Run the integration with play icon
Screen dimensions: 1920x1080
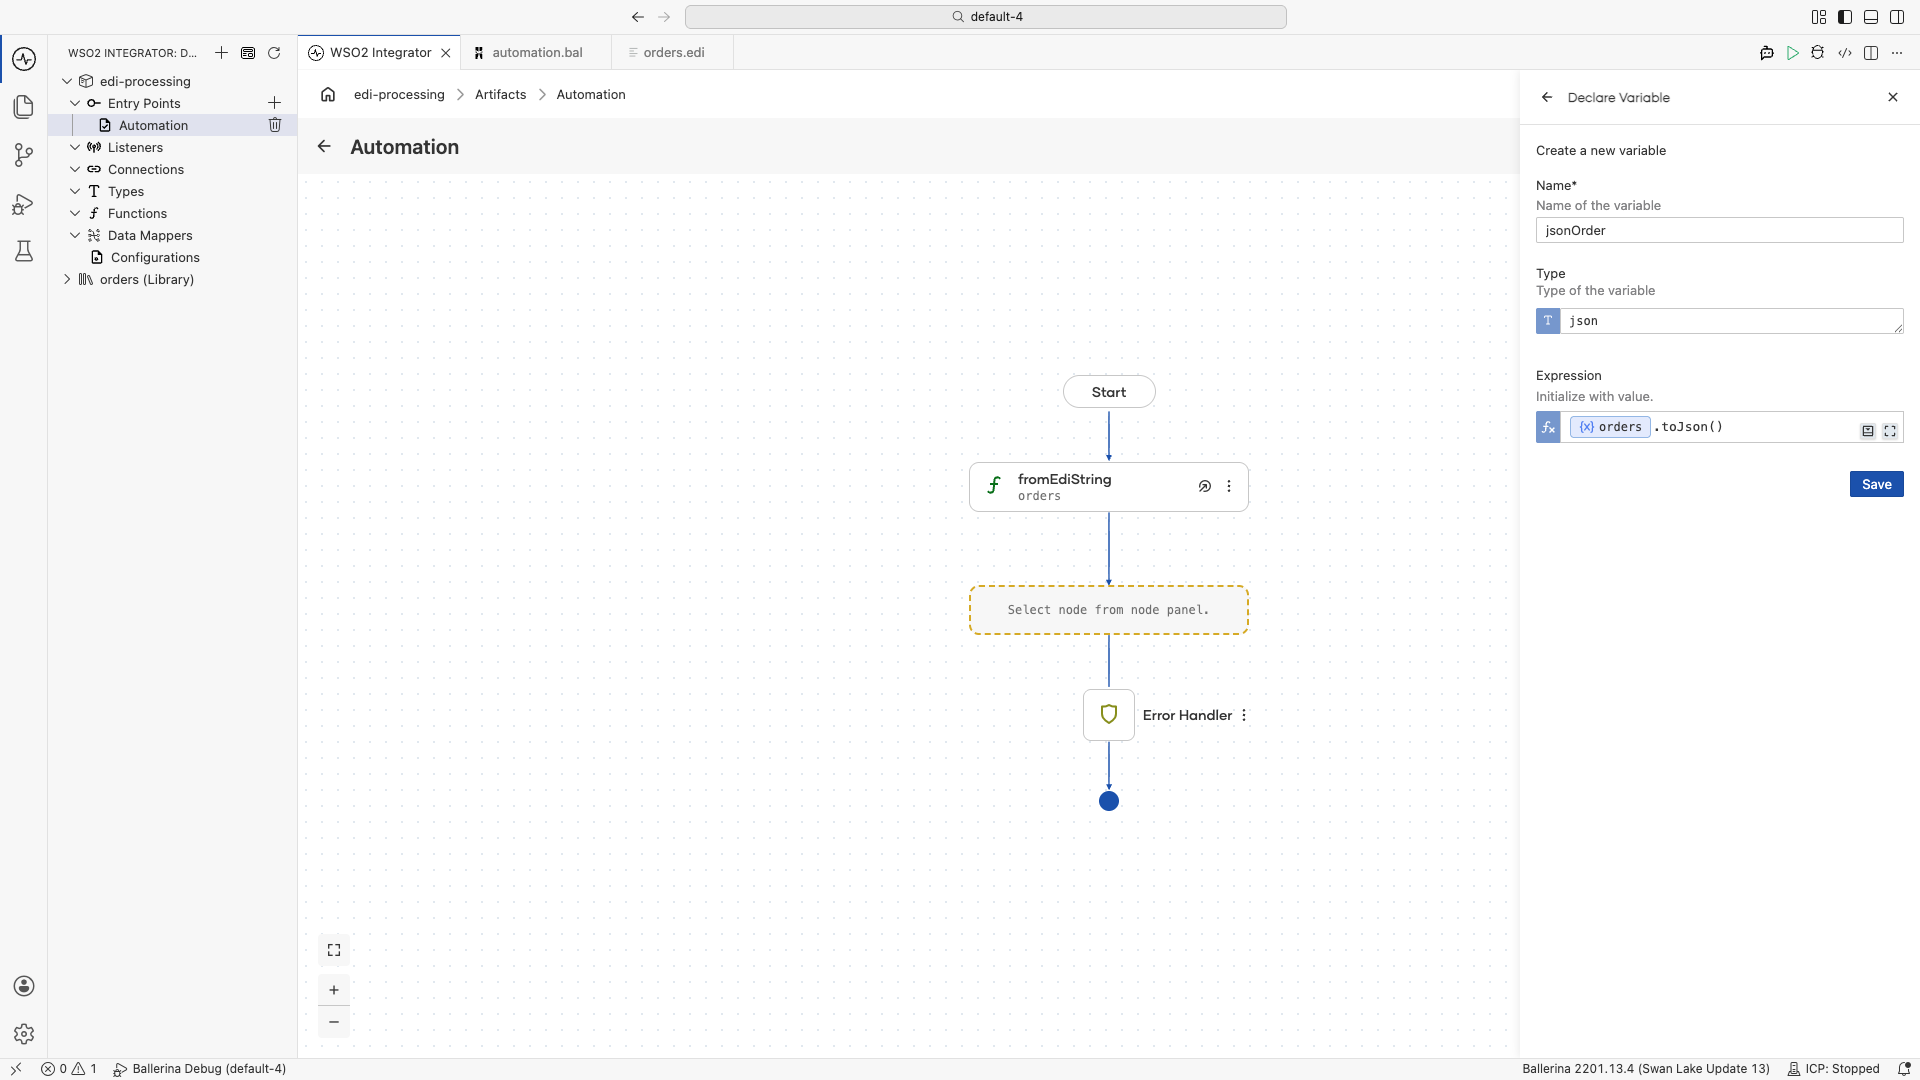click(x=1793, y=53)
